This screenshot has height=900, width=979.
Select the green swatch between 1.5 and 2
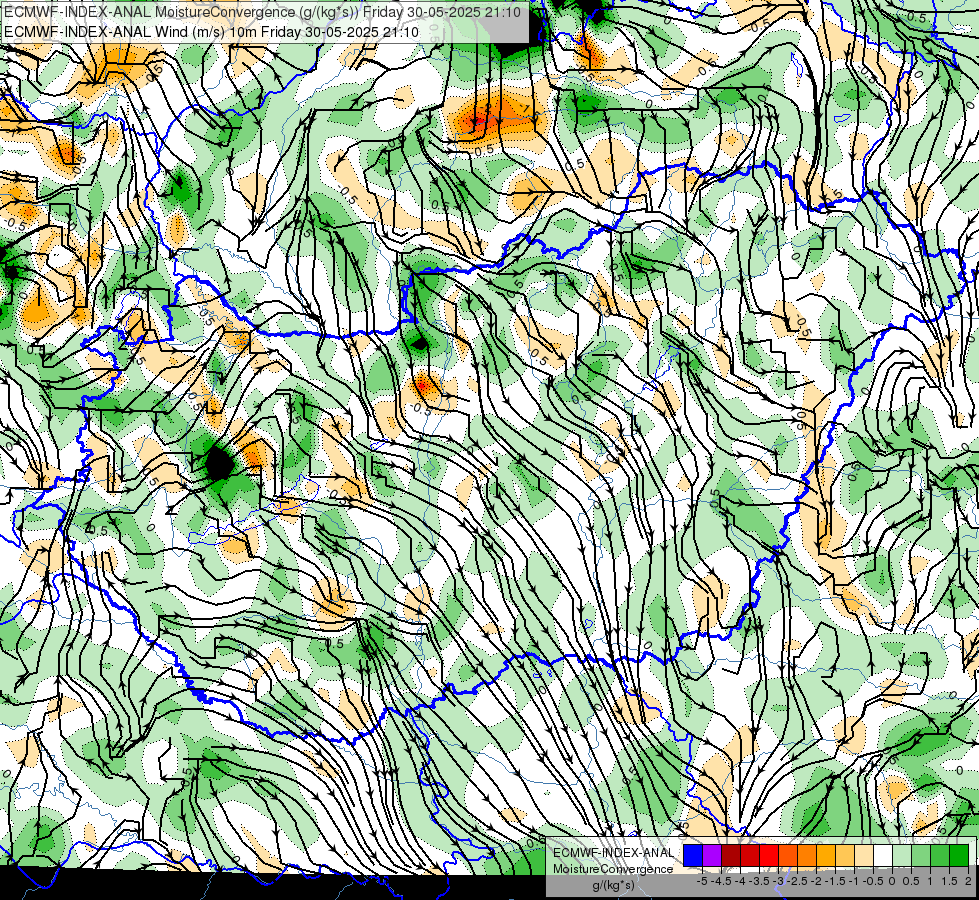pyautogui.click(x=940, y=856)
